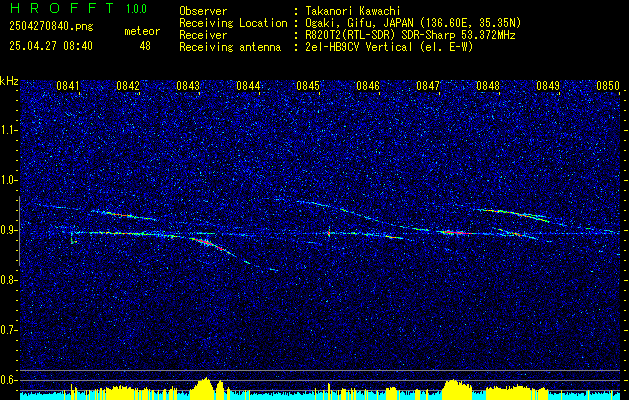The image size is (629, 400).
Task: Click the 0848 time marker
Action: pos(488,86)
